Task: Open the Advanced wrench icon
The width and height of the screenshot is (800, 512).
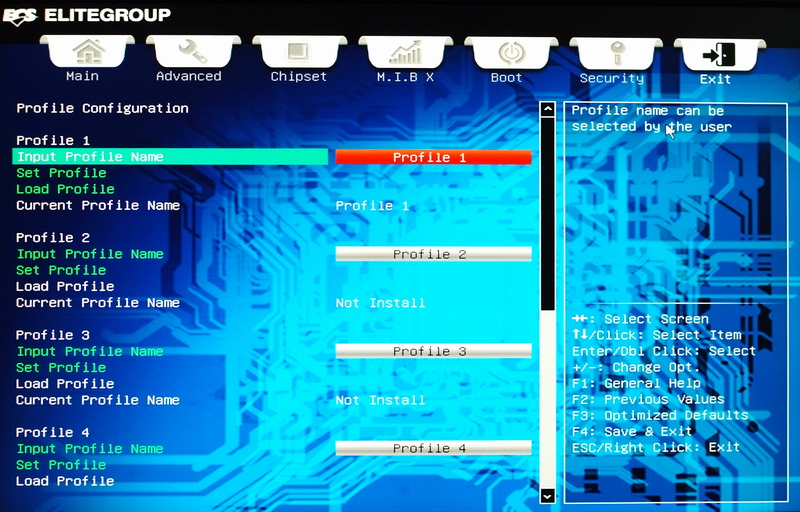Action: click(x=193, y=51)
